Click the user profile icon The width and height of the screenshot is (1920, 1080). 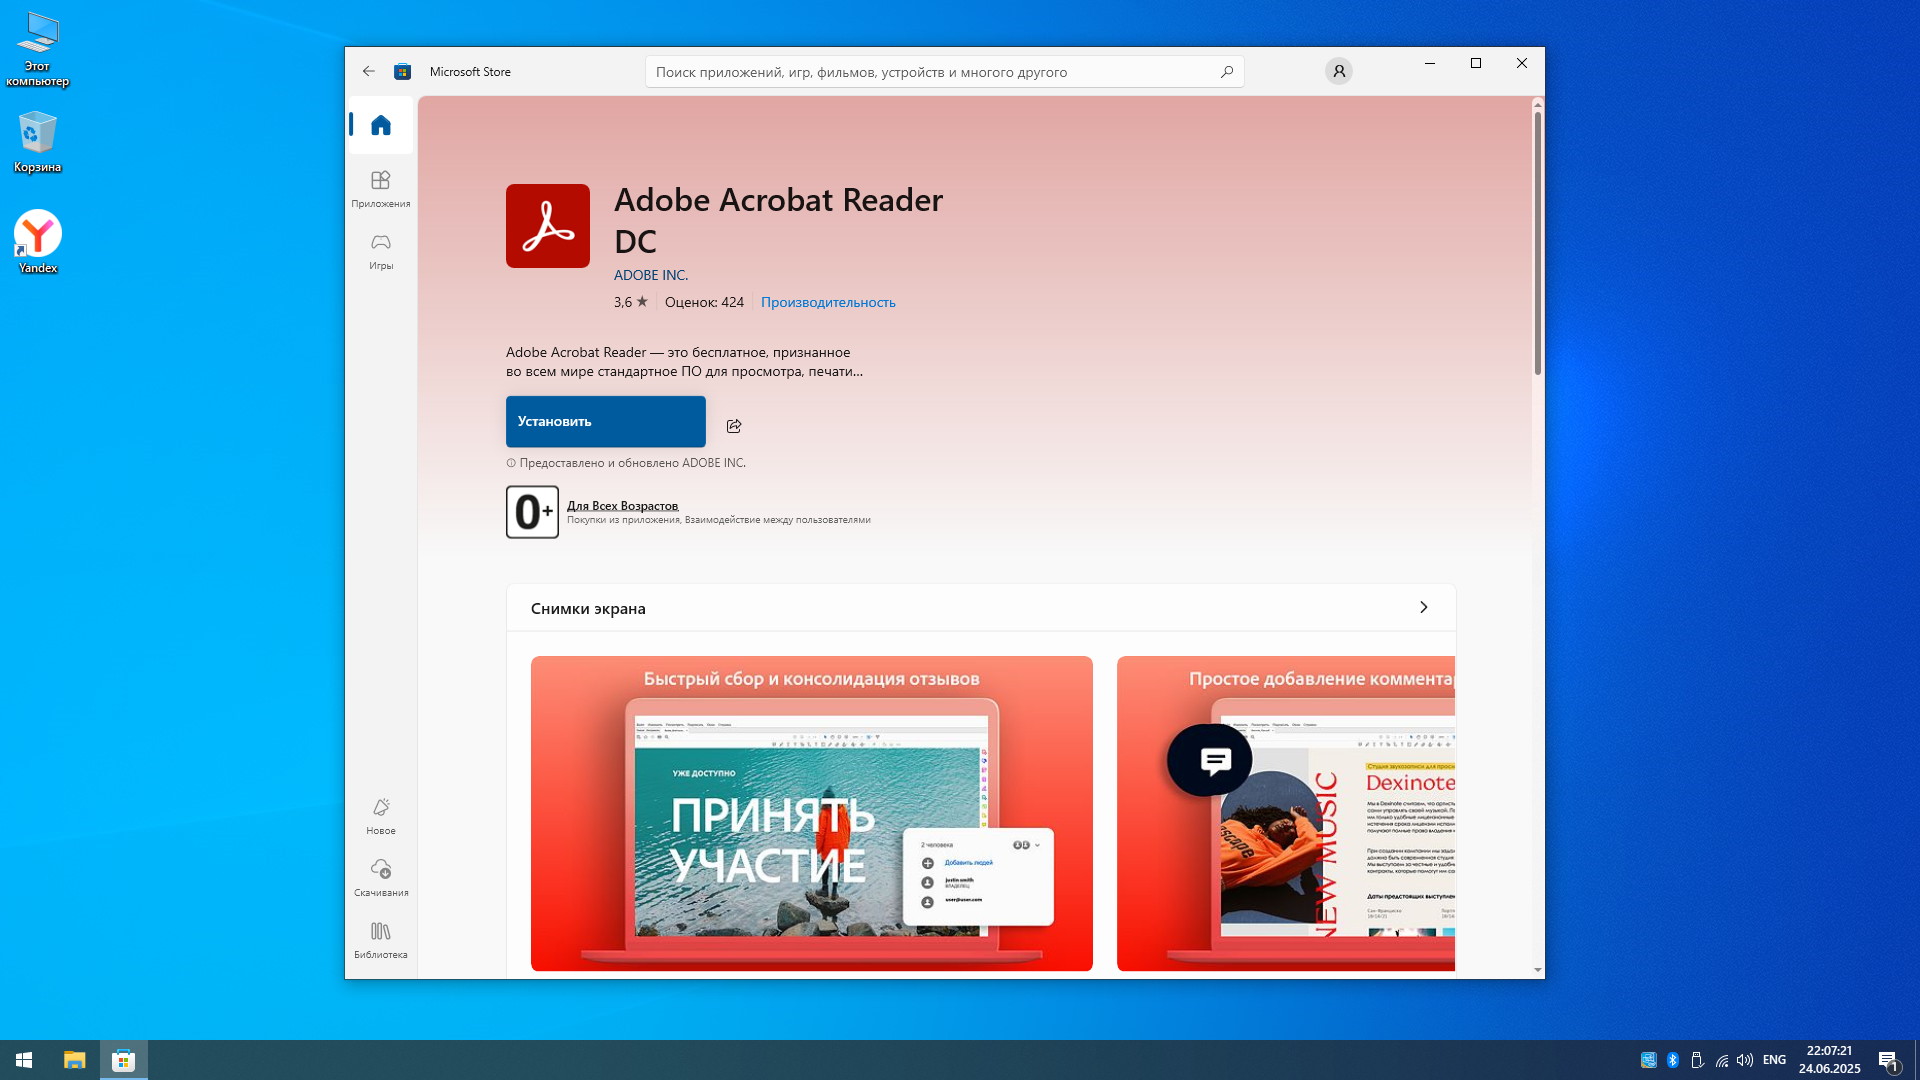(1338, 71)
